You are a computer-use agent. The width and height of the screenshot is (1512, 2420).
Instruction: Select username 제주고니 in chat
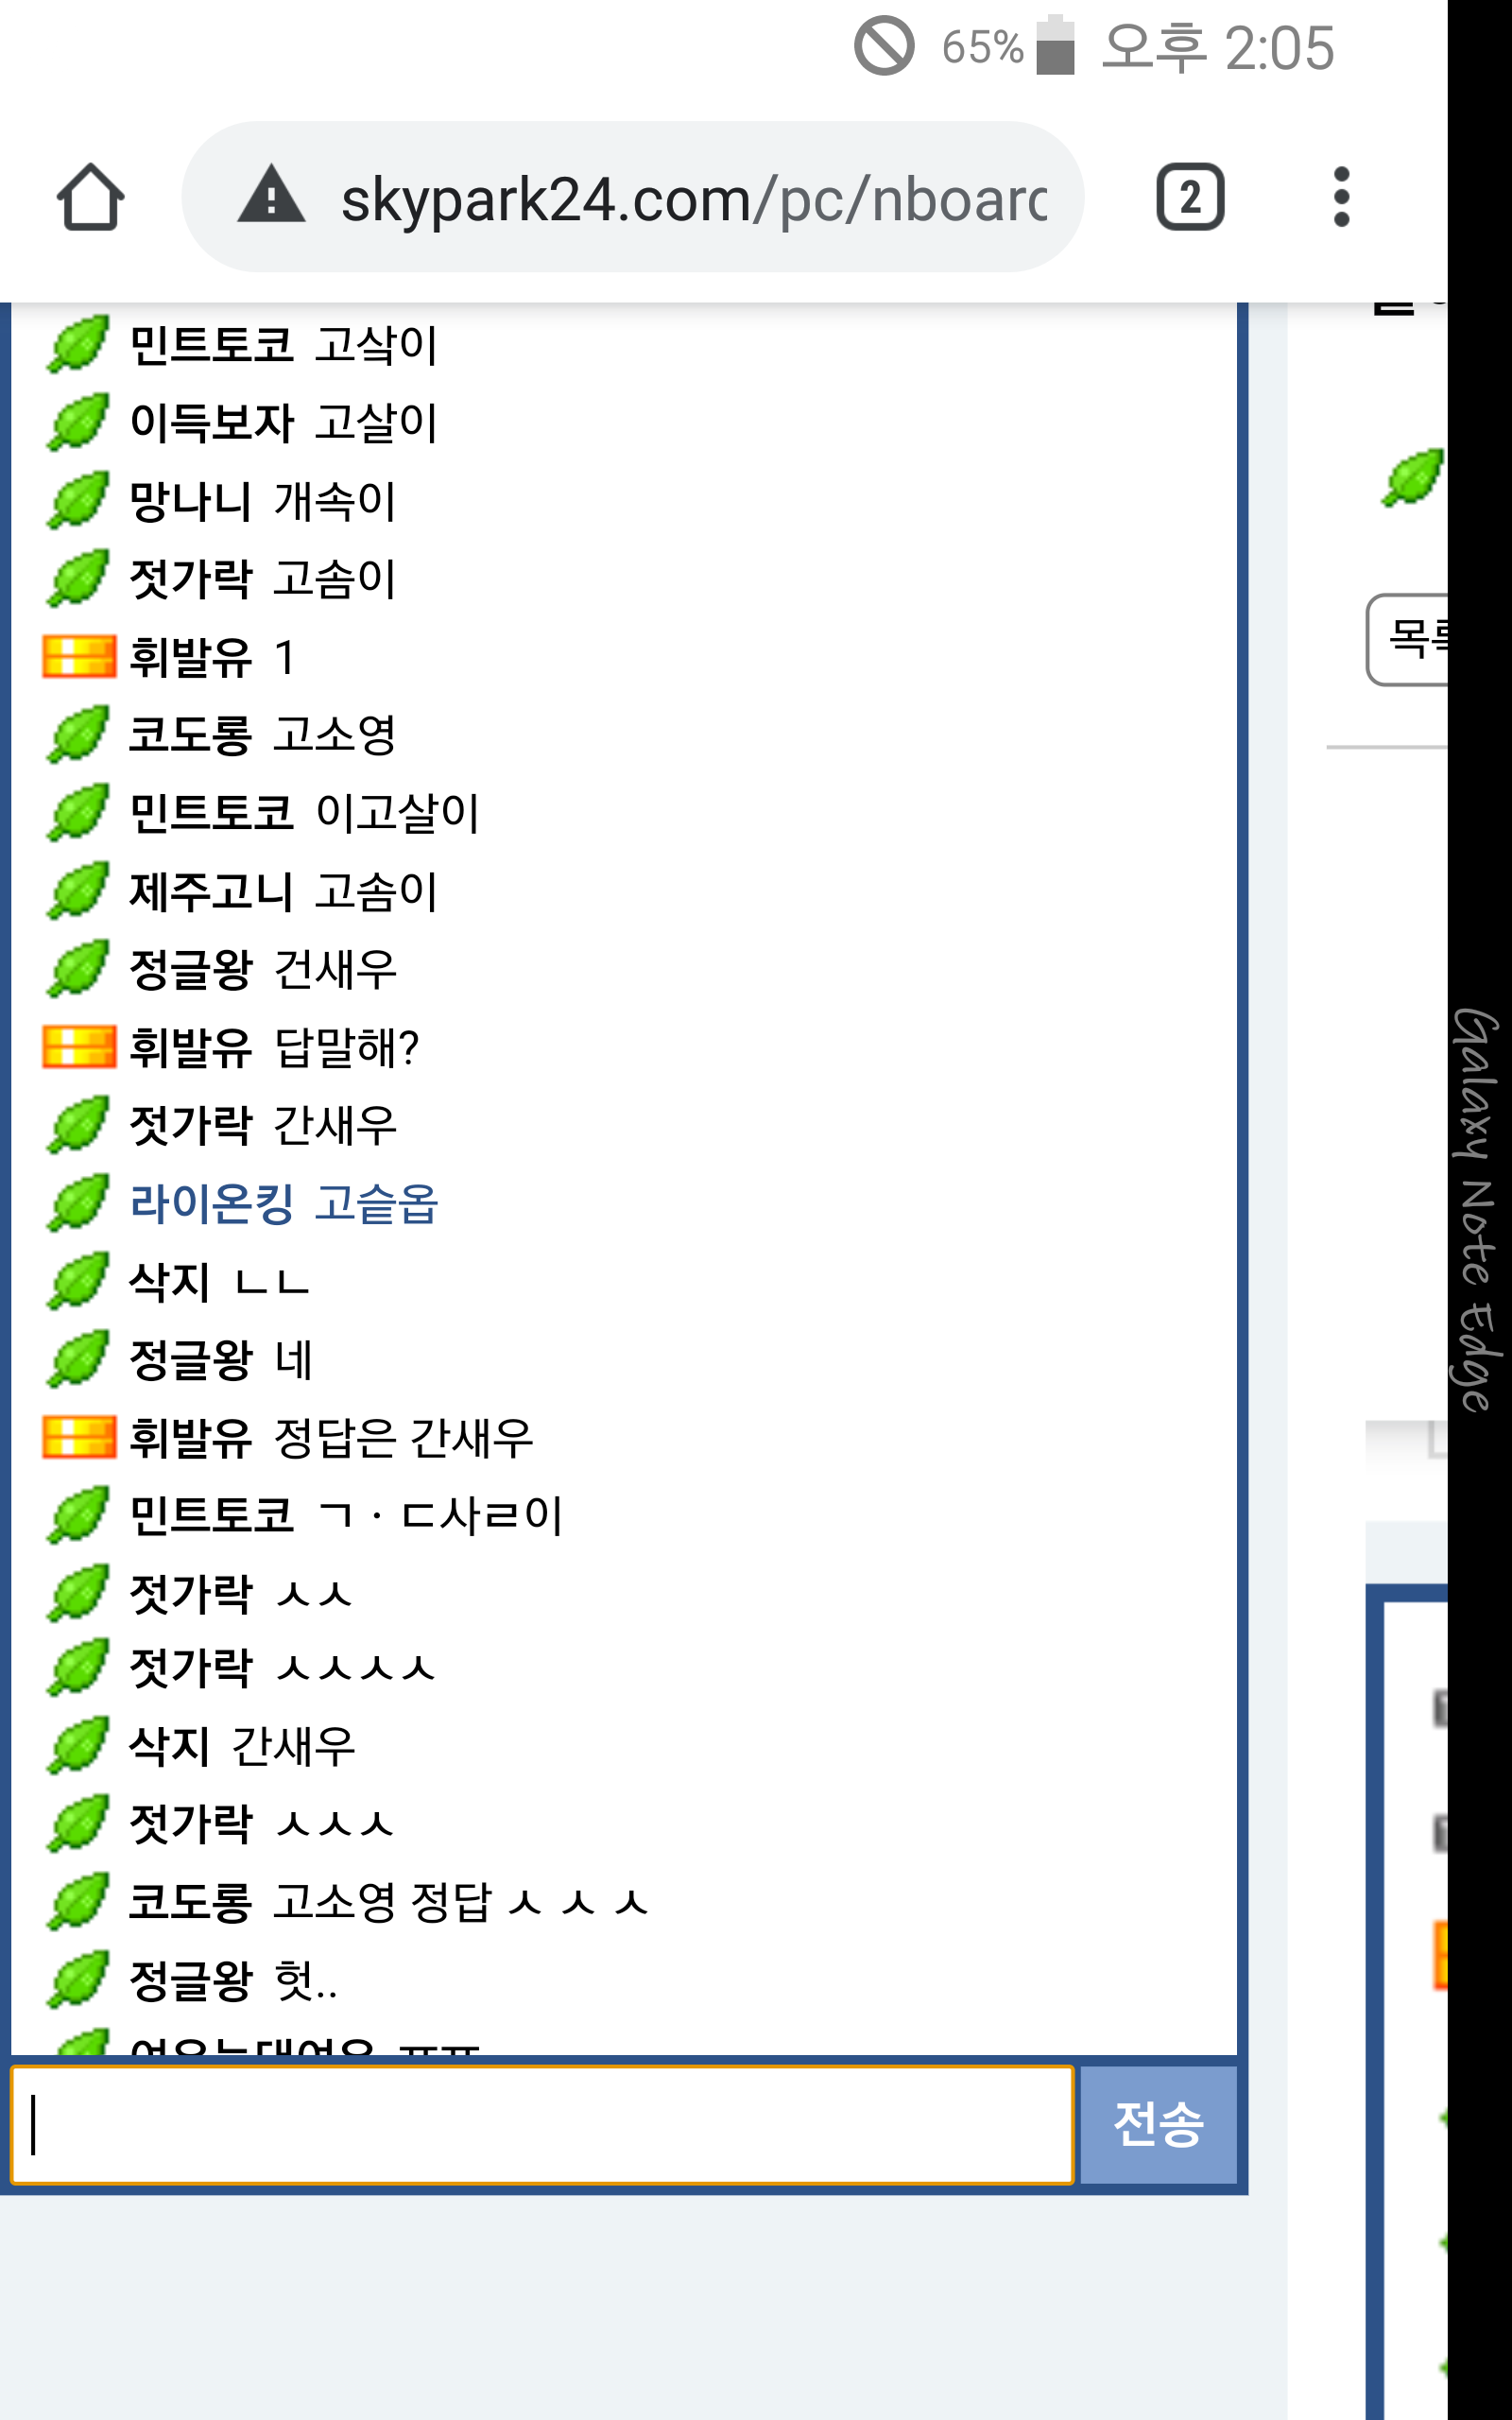[211, 891]
